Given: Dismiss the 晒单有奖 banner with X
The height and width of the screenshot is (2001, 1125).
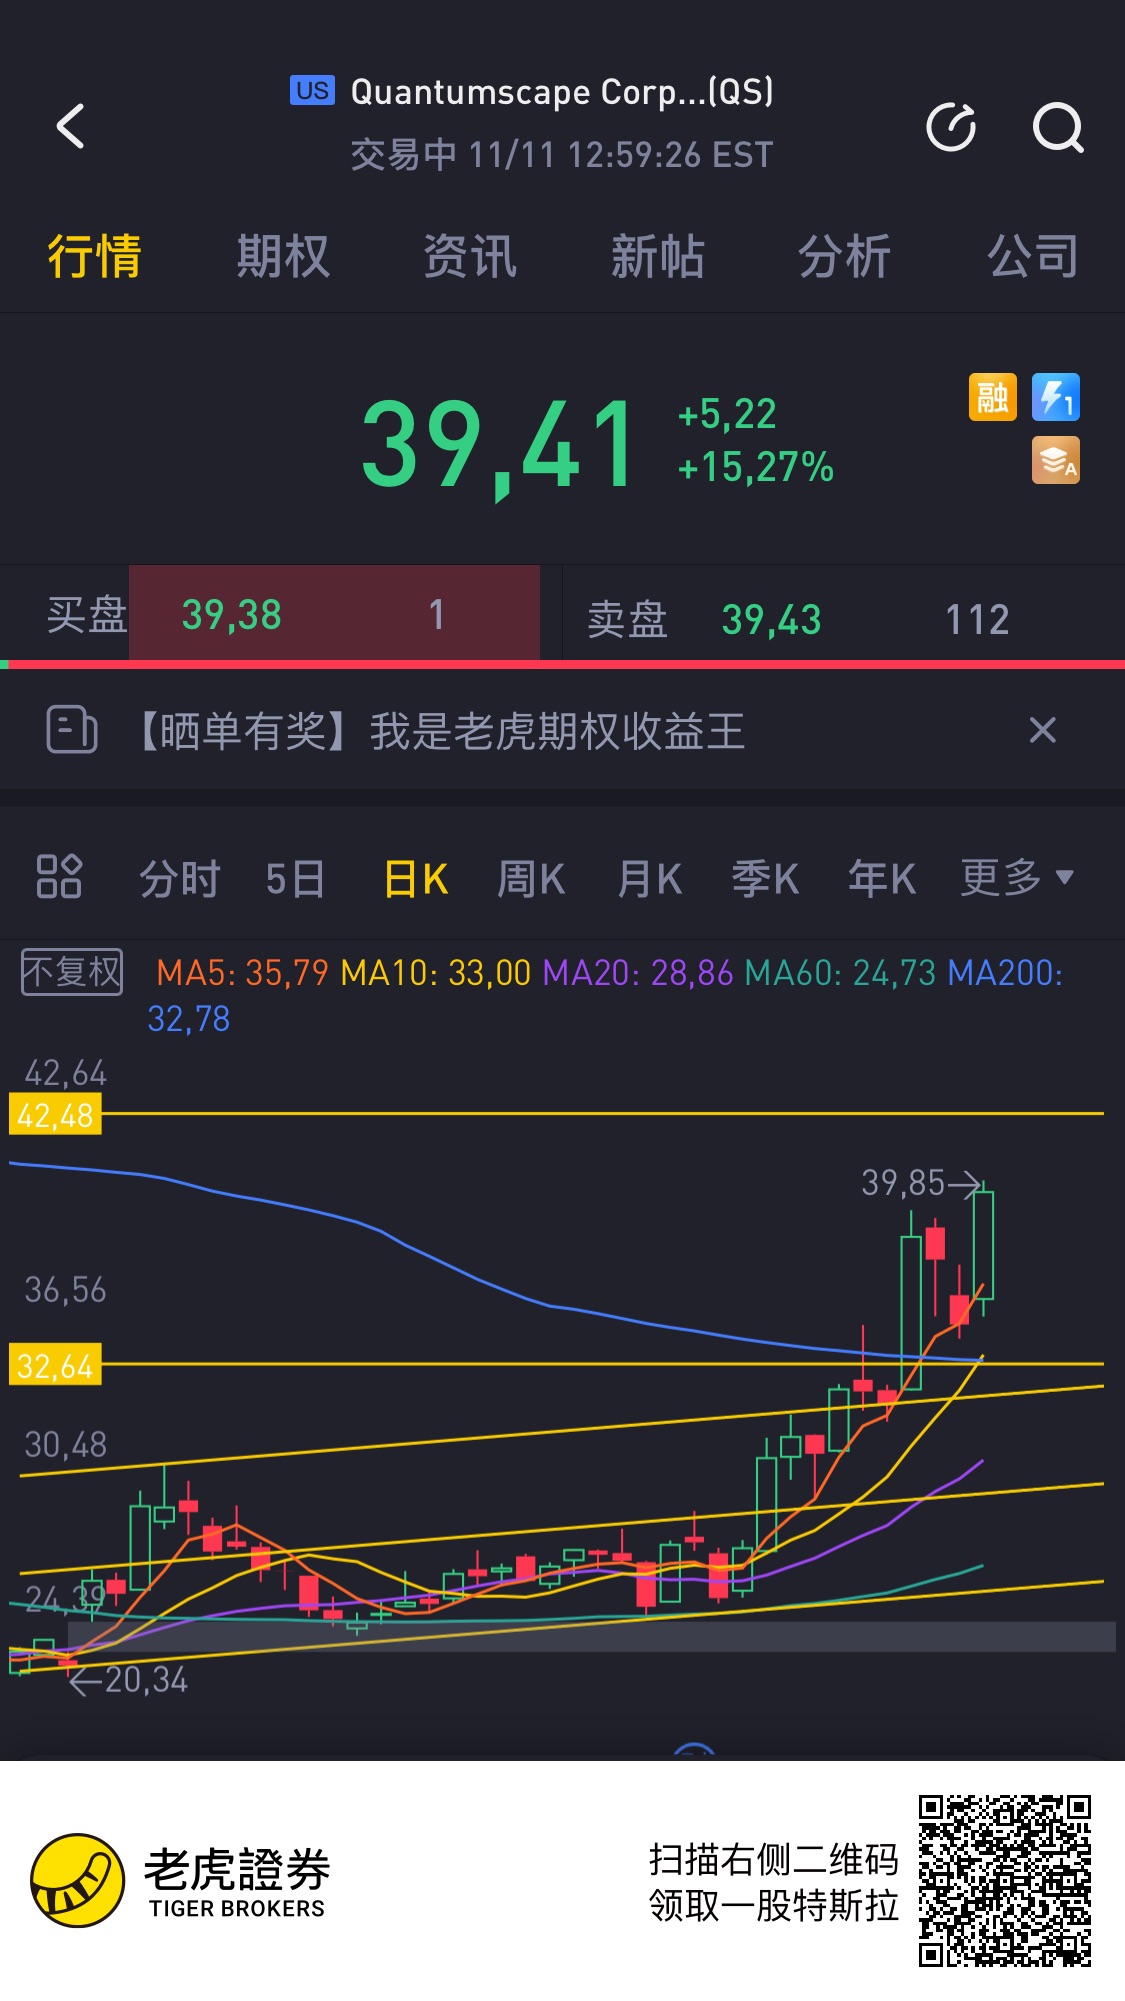Looking at the screenshot, I should tap(1043, 730).
